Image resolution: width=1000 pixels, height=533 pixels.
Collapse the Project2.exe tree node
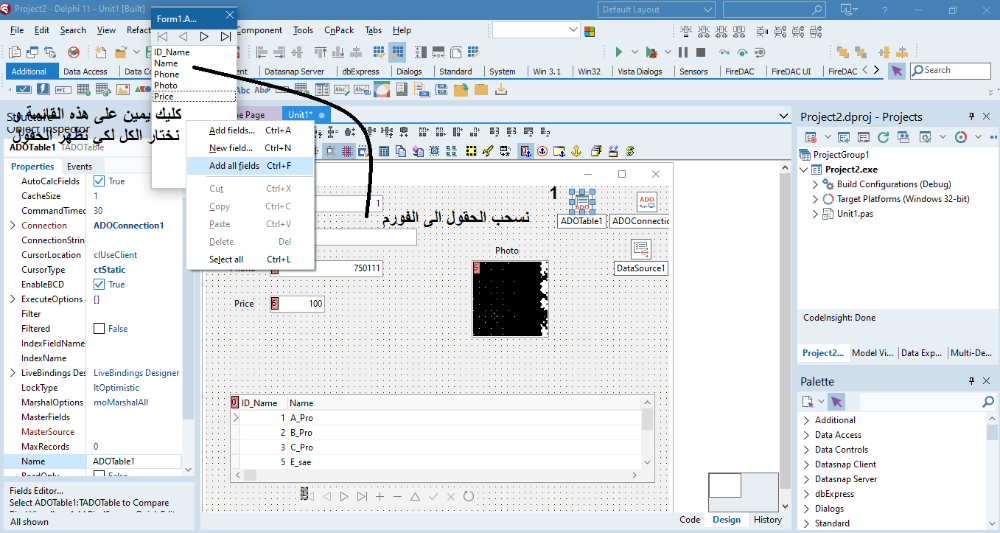pyautogui.click(x=804, y=170)
